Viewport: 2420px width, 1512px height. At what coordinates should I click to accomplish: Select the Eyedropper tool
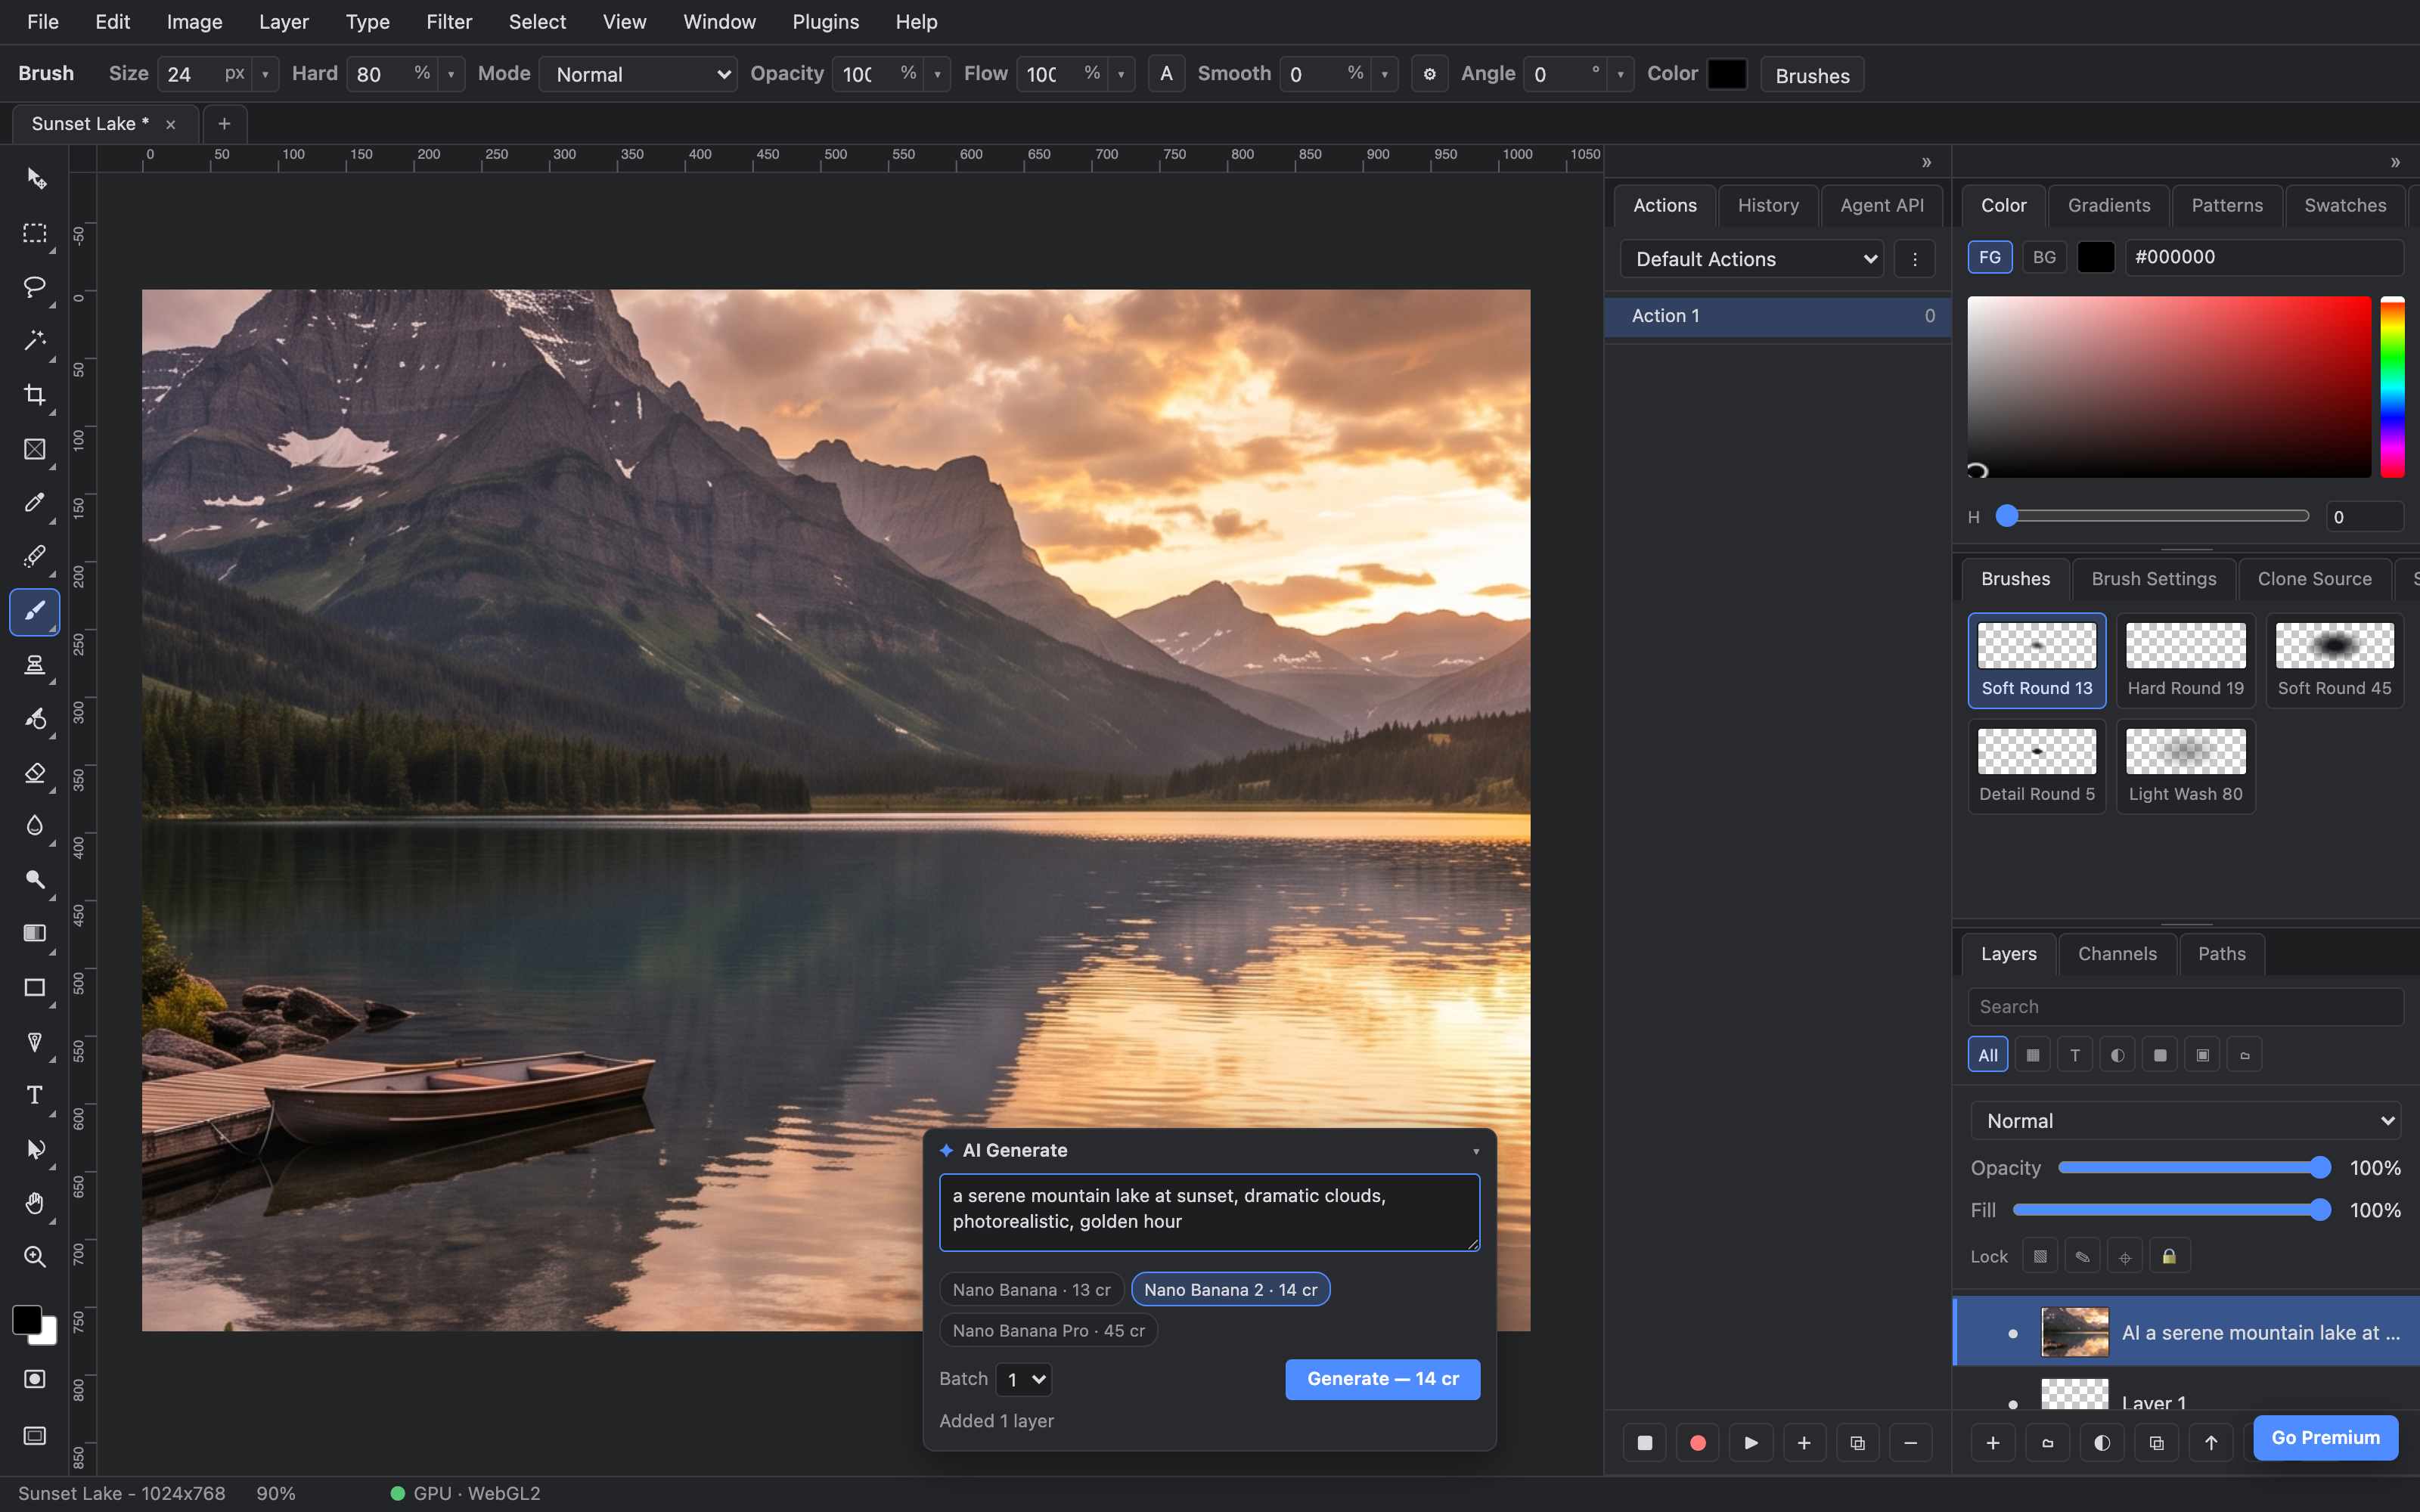pyautogui.click(x=35, y=503)
